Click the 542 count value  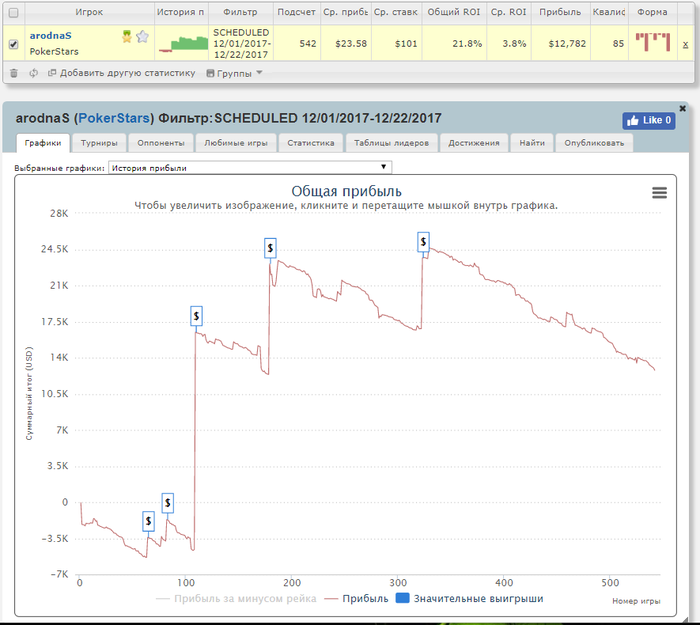coord(308,44)
